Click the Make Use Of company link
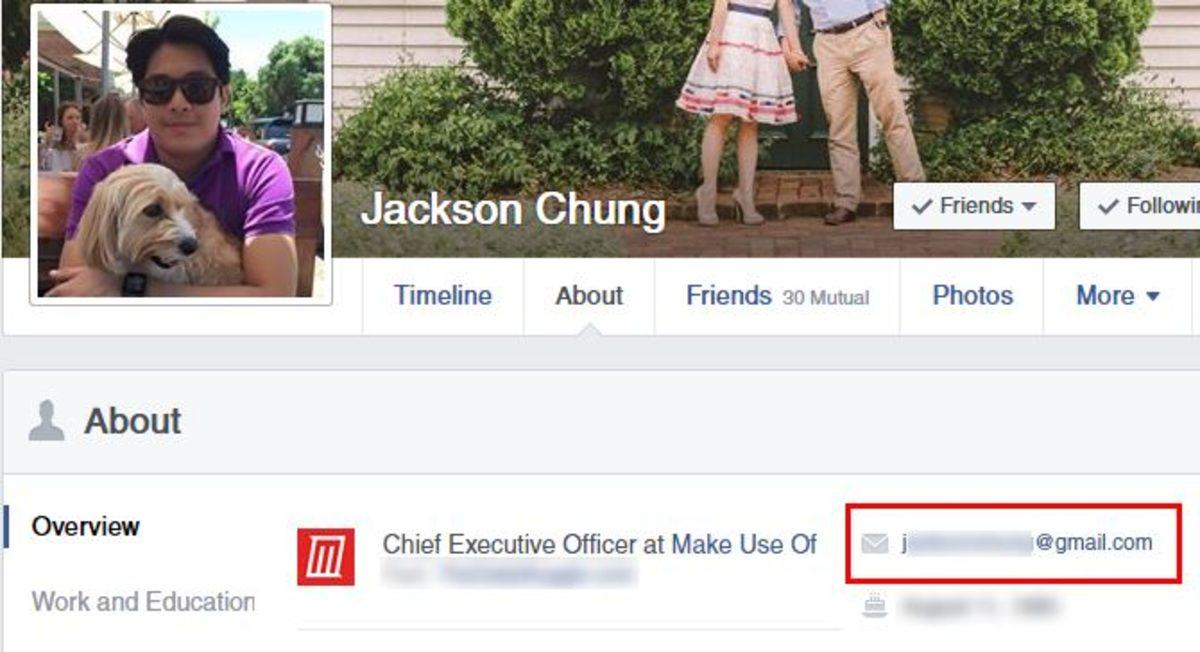 (744, 544)
